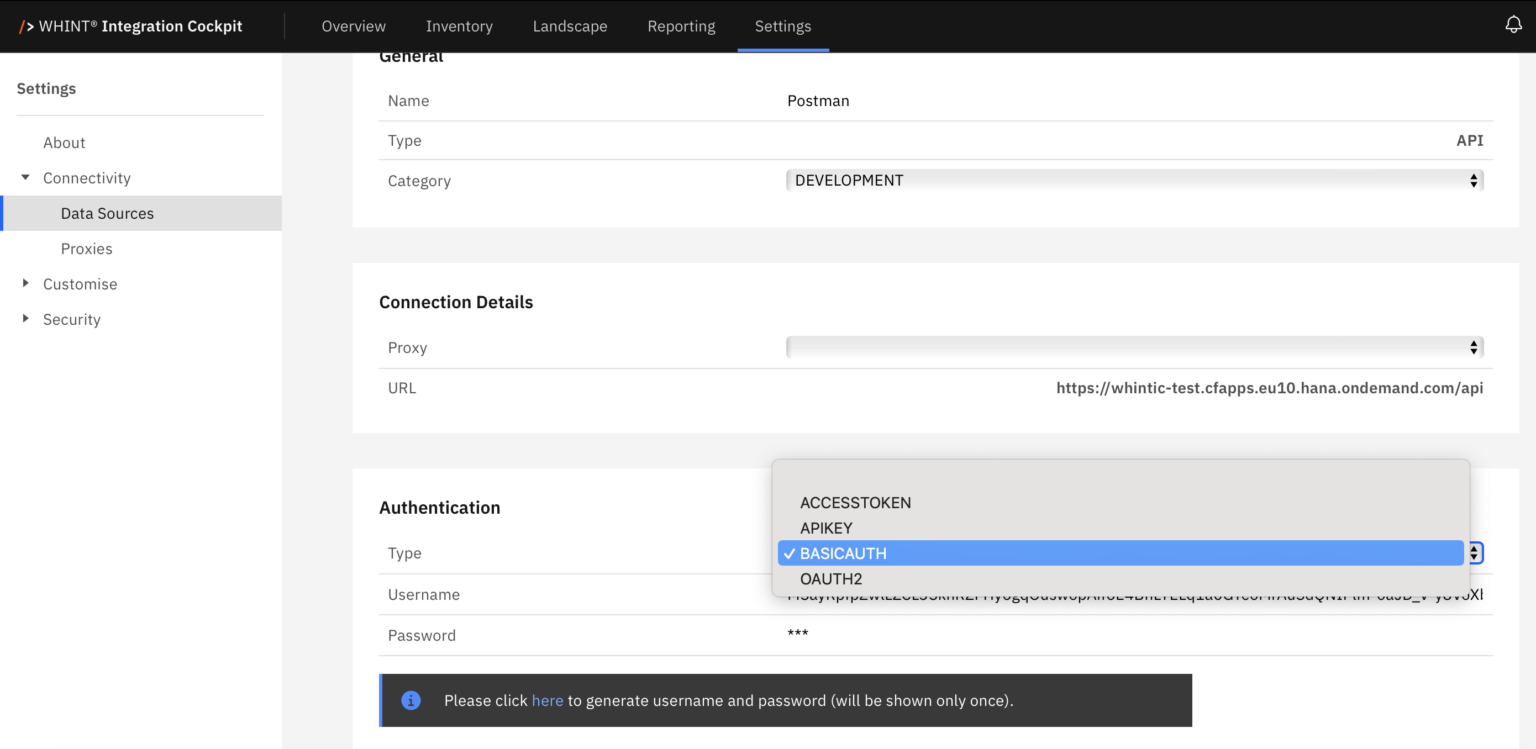Open the notification bell icon
Image resolution: width=1536 pixels, height=749 pixels.
(1513, 24)
